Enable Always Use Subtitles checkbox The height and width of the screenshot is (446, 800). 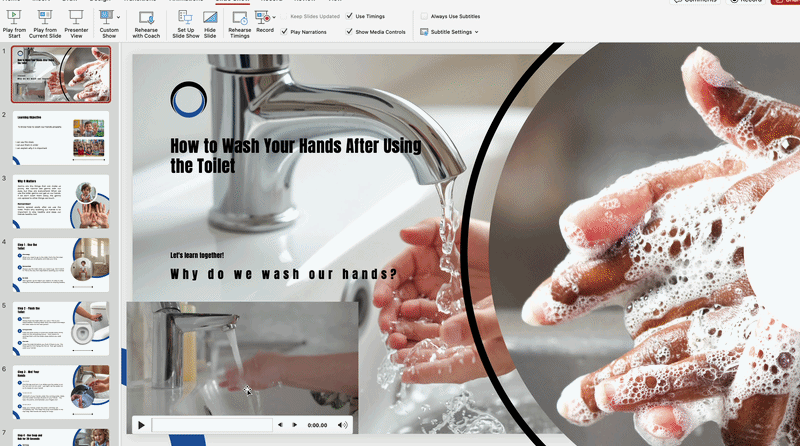click(x=424, y=16)
